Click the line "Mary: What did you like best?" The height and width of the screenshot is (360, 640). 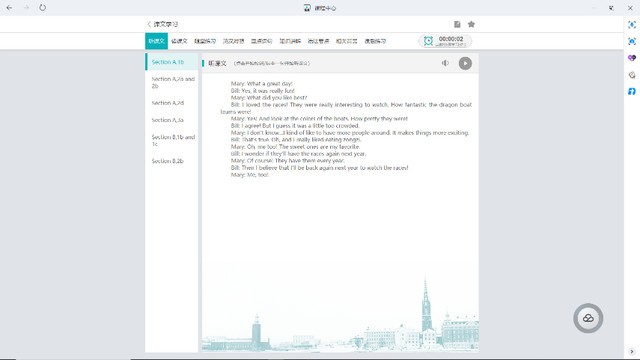click(x=269, y=98)
